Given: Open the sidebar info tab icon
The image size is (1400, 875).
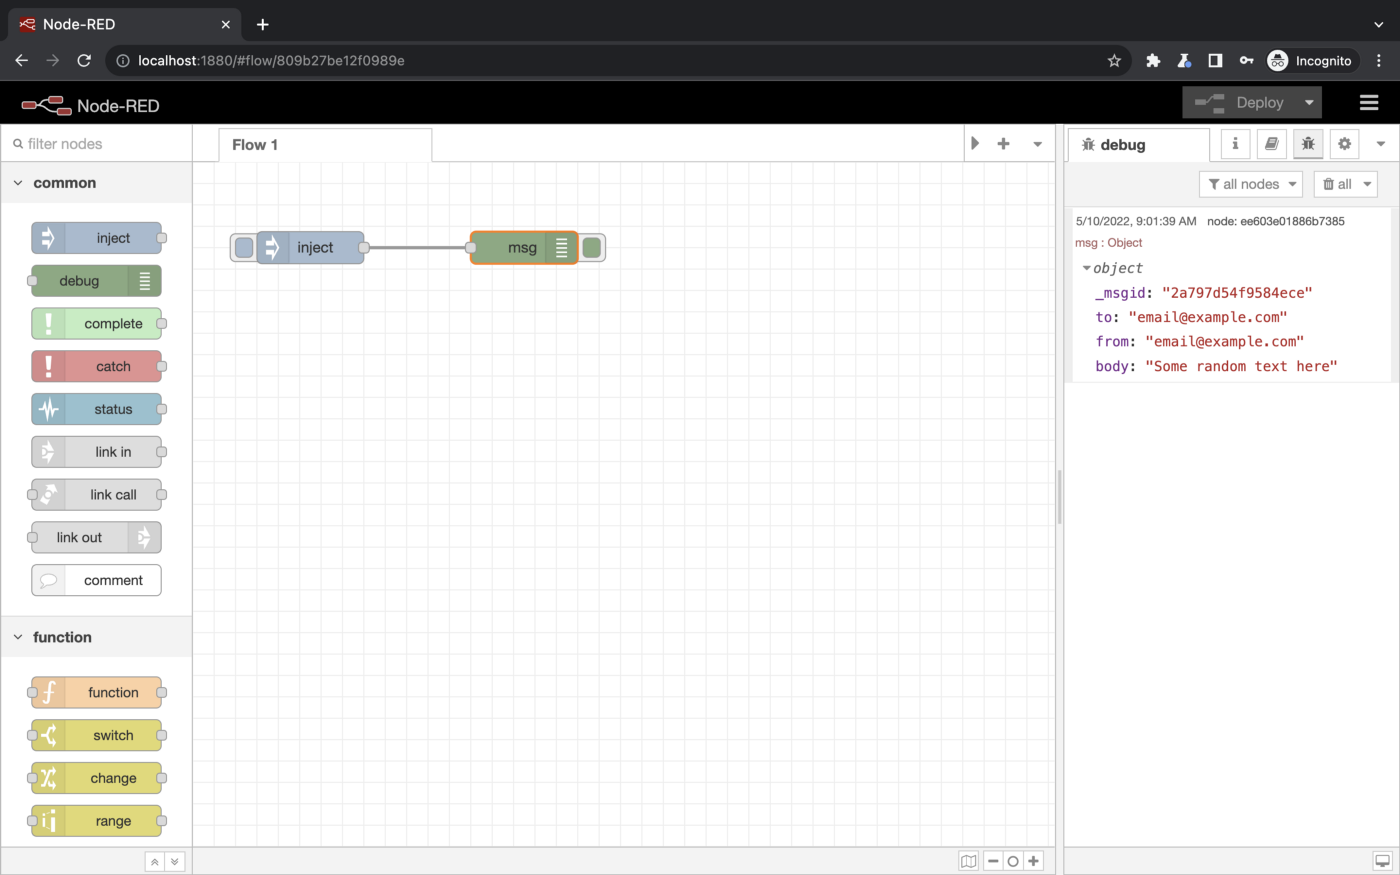Looking at the screenshot, I should [1235, 144].
